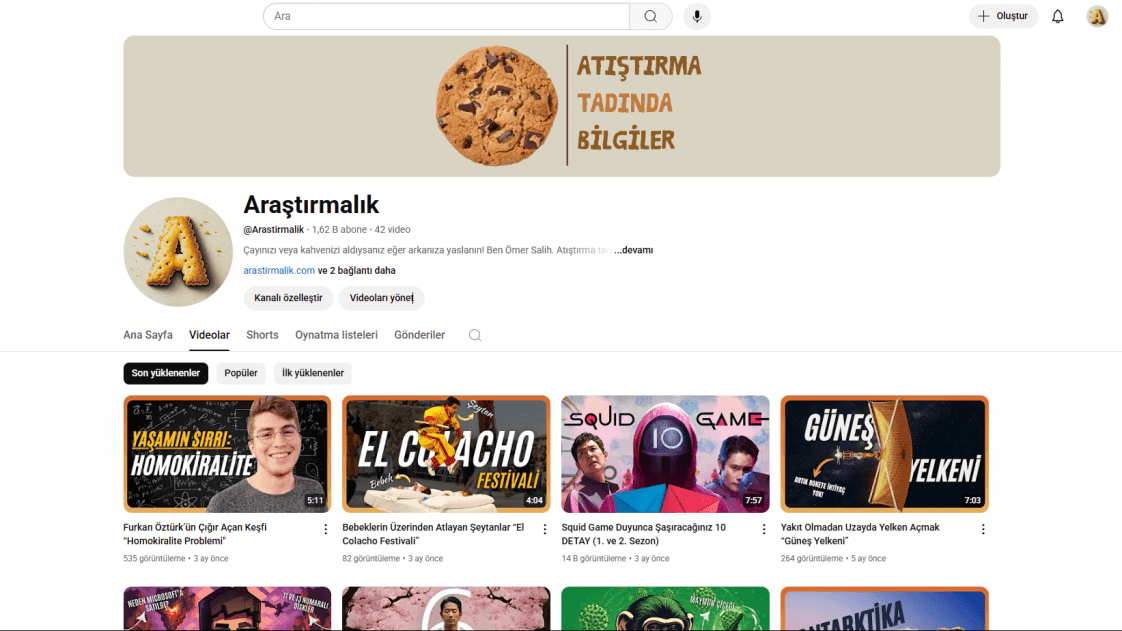Switch to the Shorts tab

[x=262, y=335]
